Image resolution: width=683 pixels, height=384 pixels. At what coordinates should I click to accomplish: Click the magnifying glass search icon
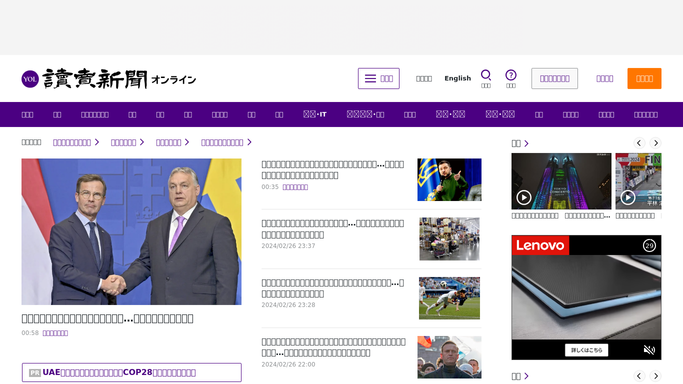click(x=486, y=75)
